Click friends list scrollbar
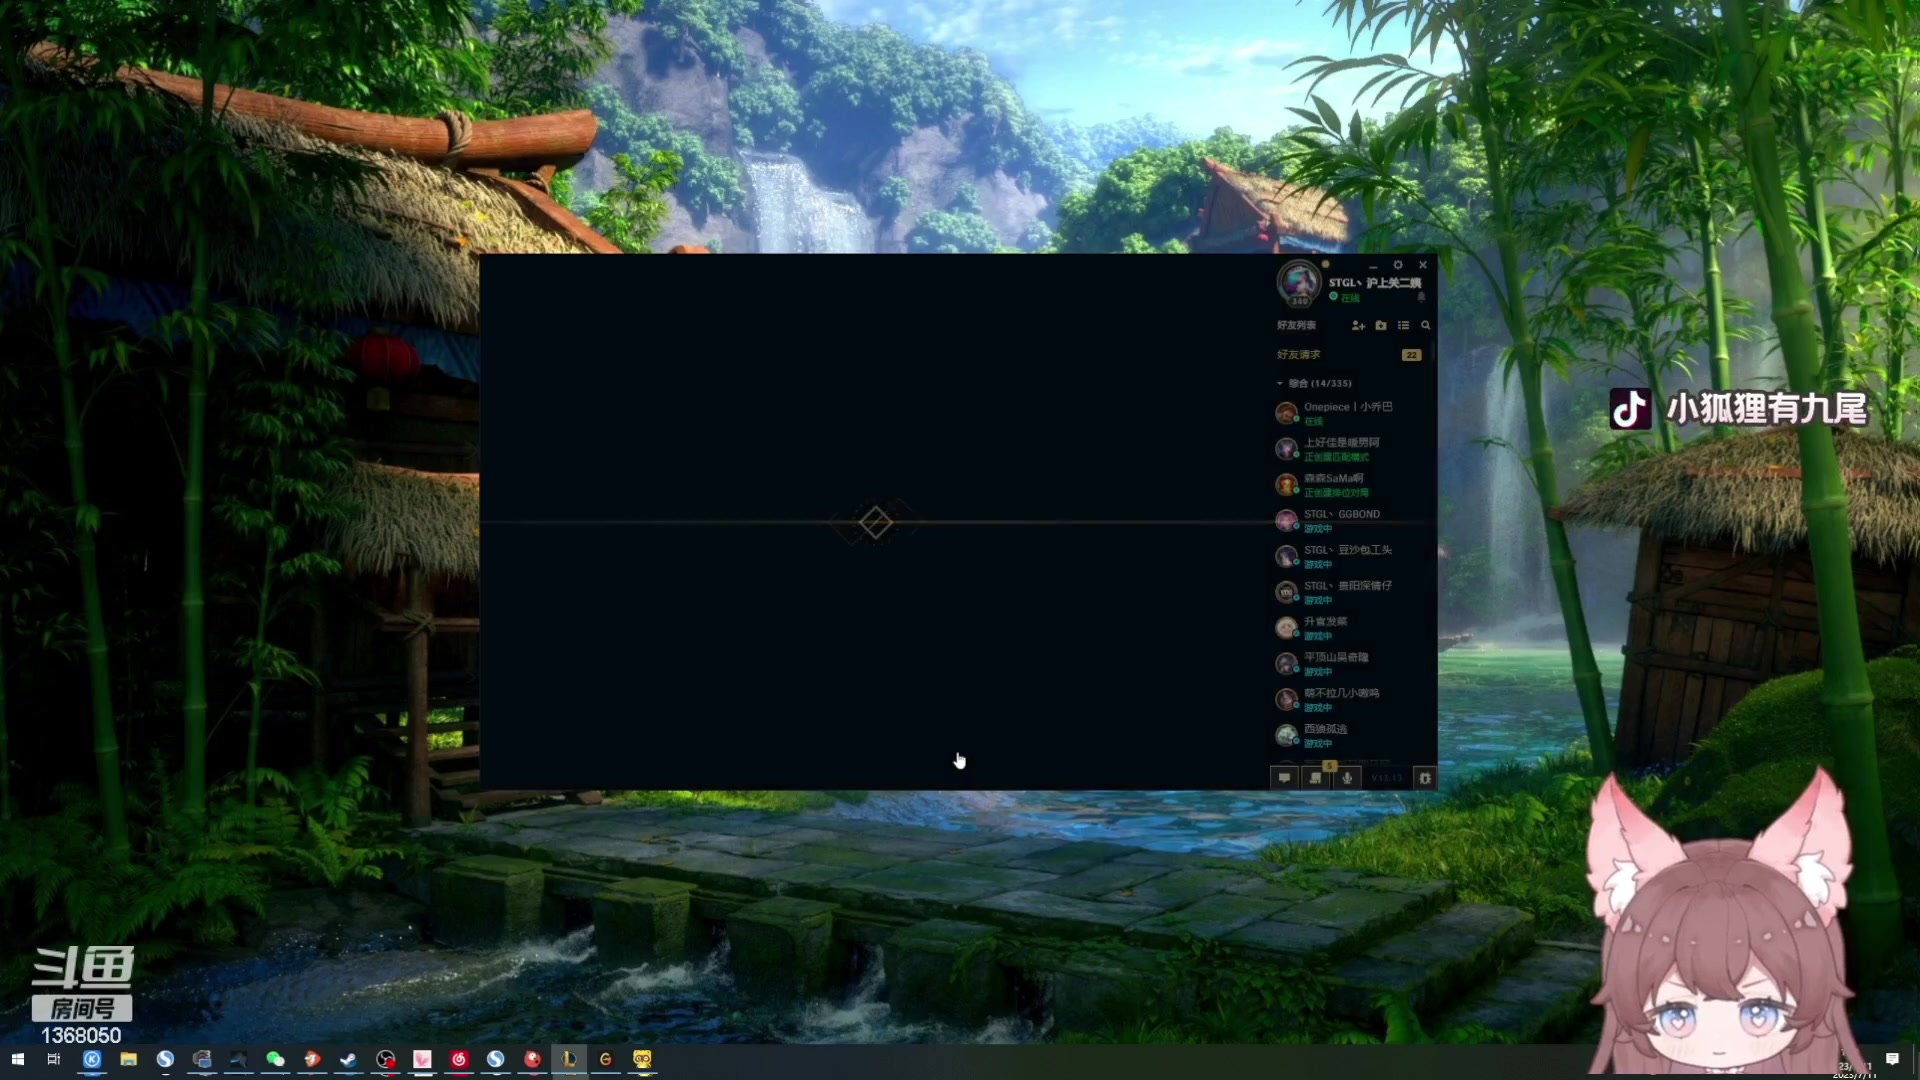1920x1080 pixels. click(1433, 352)
